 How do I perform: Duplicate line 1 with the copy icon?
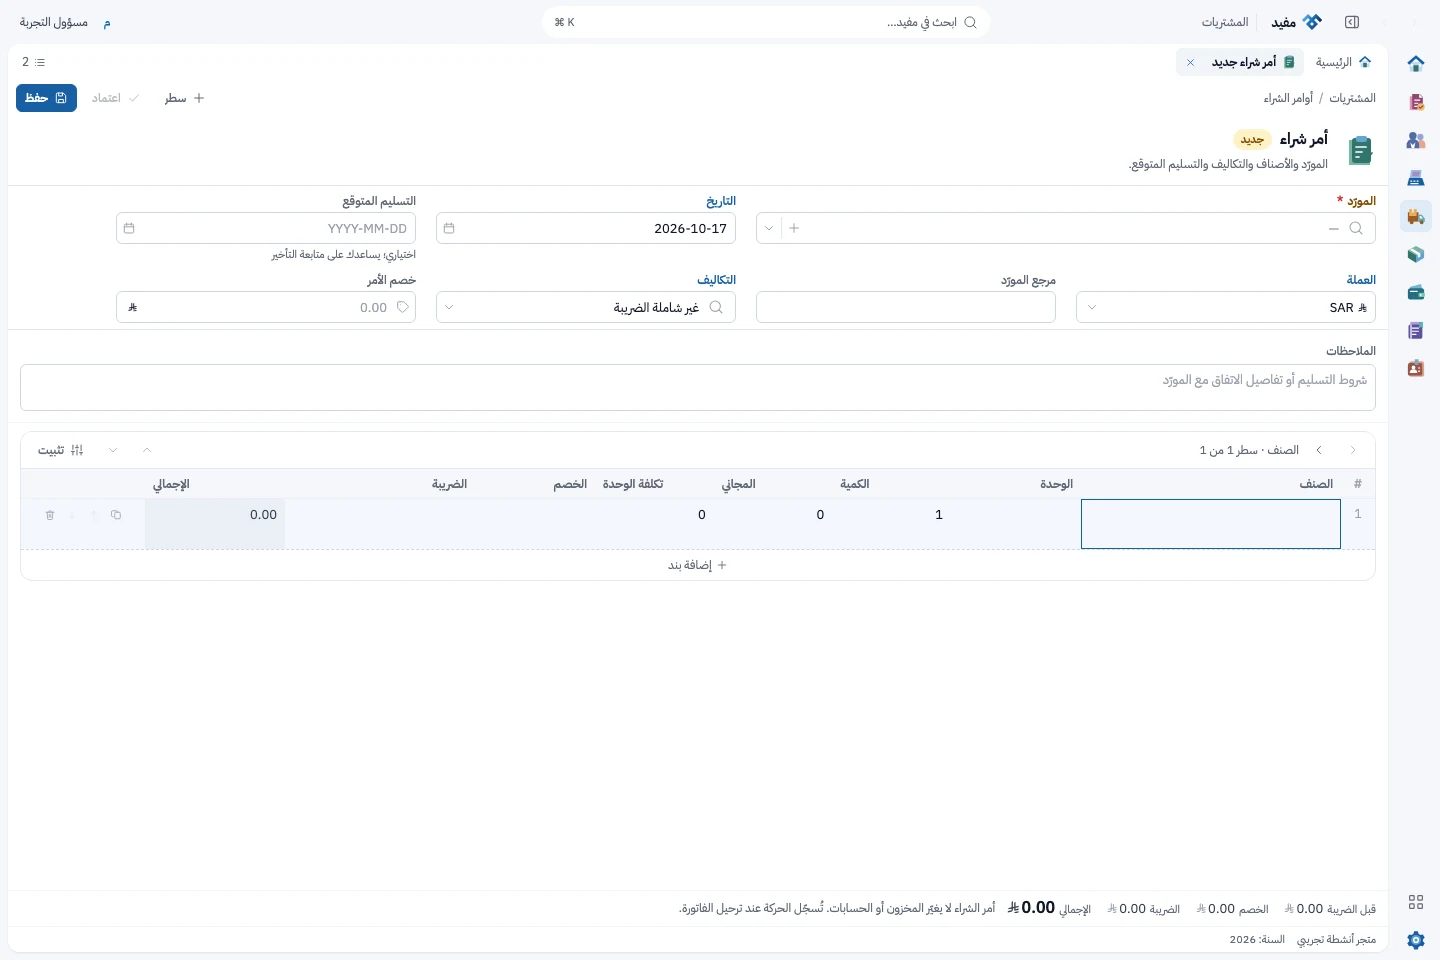[116, 515]
